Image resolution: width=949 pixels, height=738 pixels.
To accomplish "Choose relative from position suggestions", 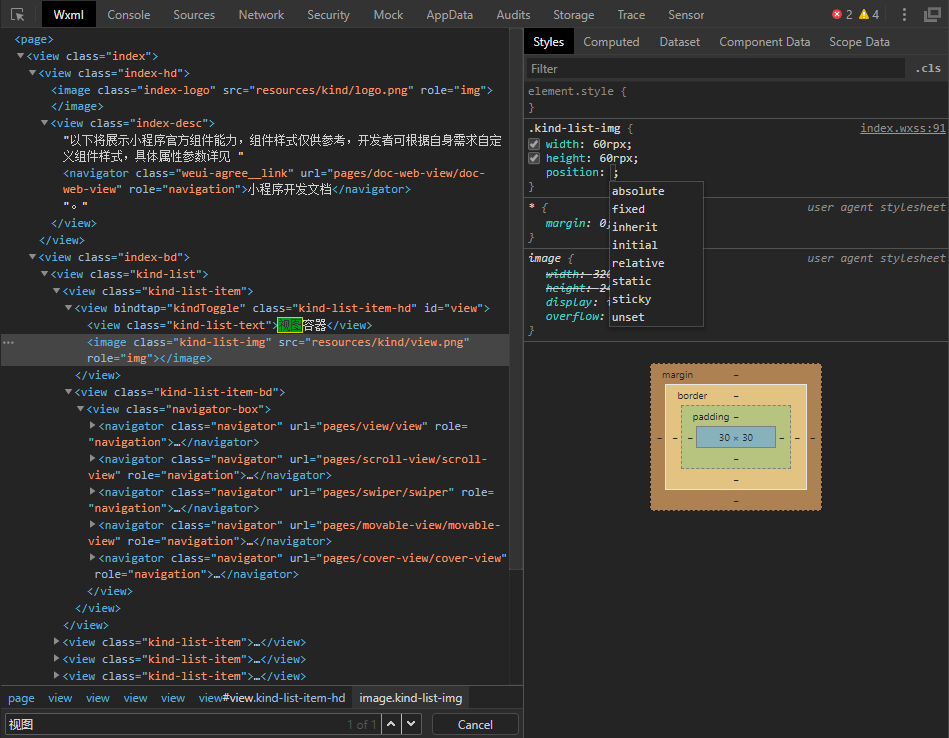I will click(656, 263).
